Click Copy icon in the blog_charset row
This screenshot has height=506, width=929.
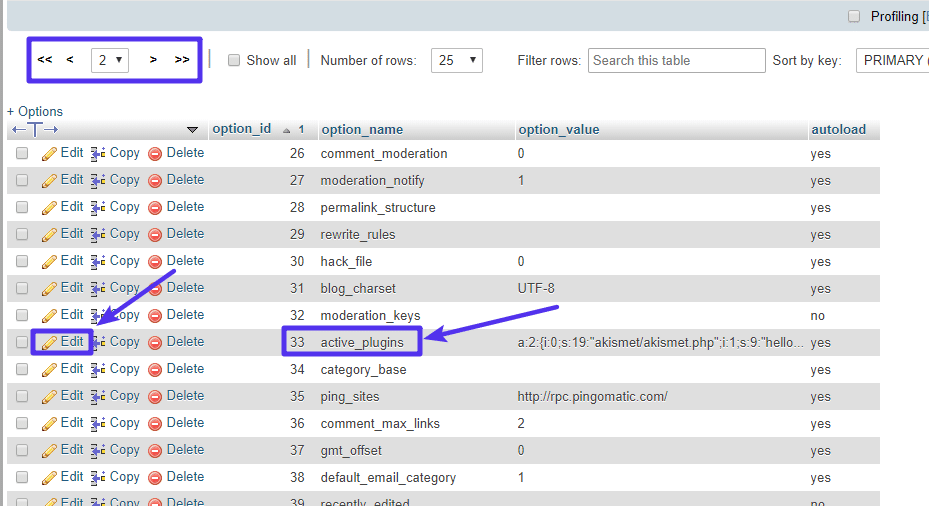click(x=98, y=288)
